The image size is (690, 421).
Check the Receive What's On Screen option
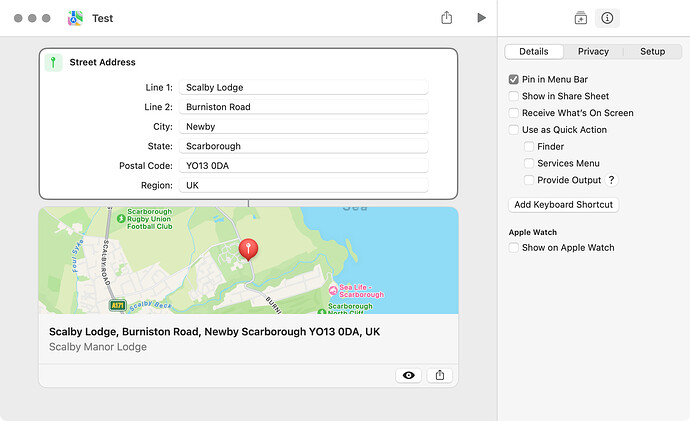pyautogui.click(x=513, y=113)
